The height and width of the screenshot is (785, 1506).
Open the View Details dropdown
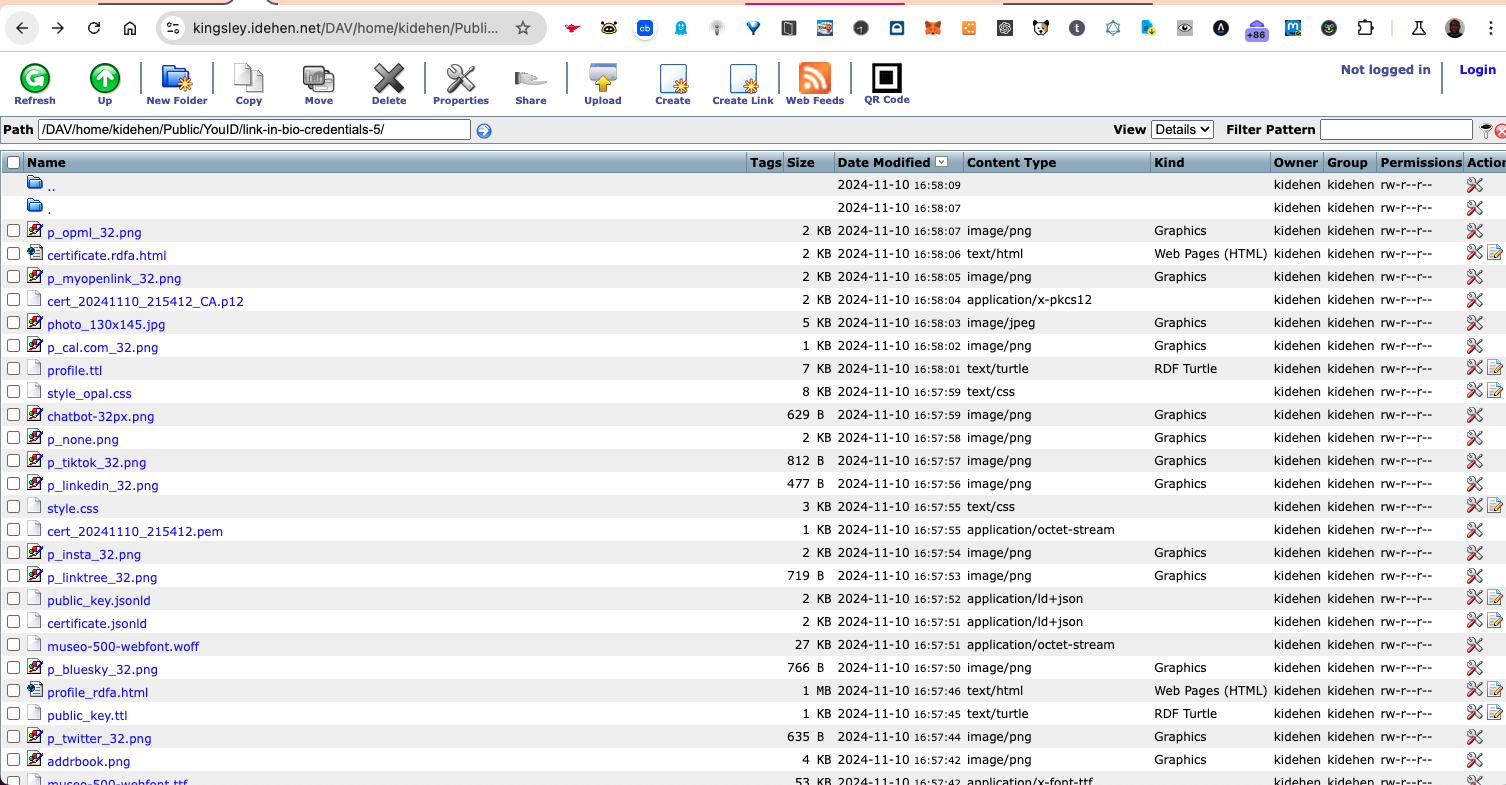pos(1182,129)
